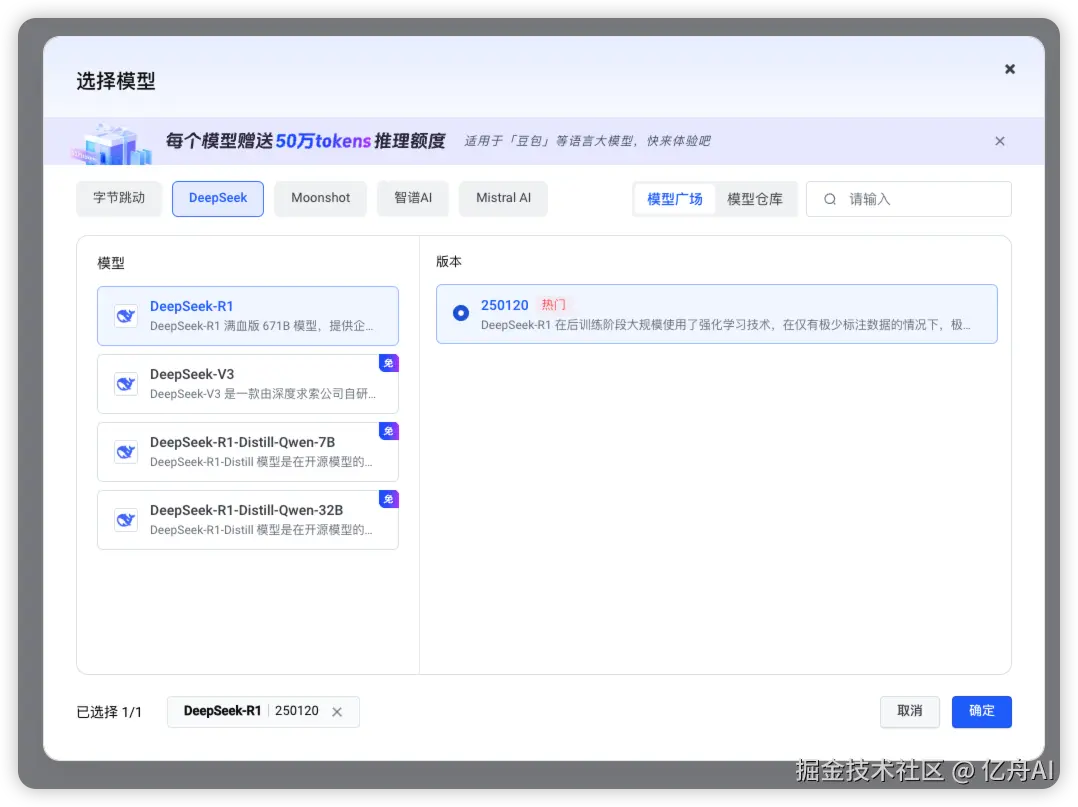Image resolution: width=1078 pixels, height=807 pixels.
Task: Click the 免 badge on DeepSeek-R1-Distill-Qwen-32B
Action: pos(388,499)
